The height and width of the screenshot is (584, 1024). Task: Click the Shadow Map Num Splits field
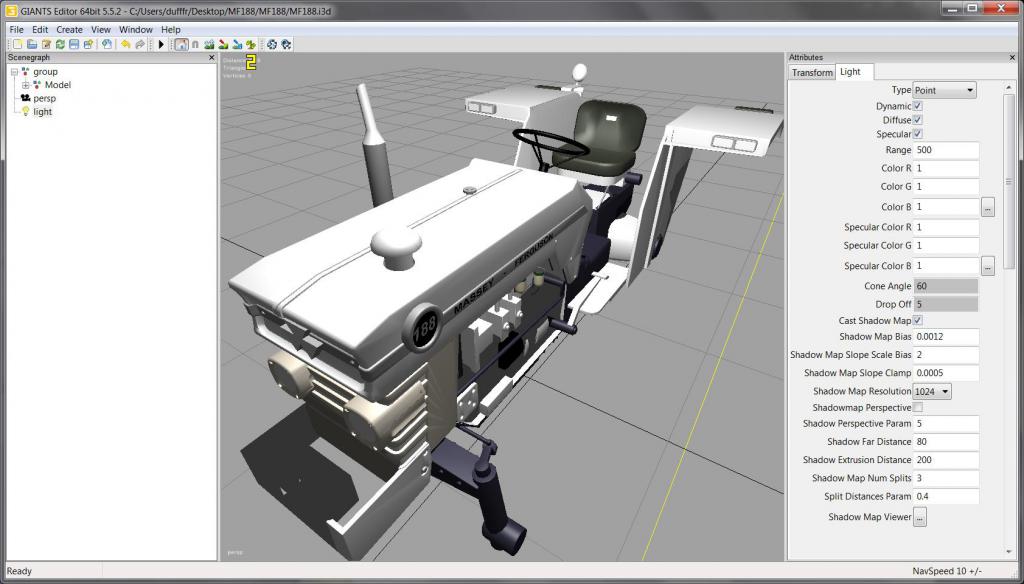tap(946, 478)
